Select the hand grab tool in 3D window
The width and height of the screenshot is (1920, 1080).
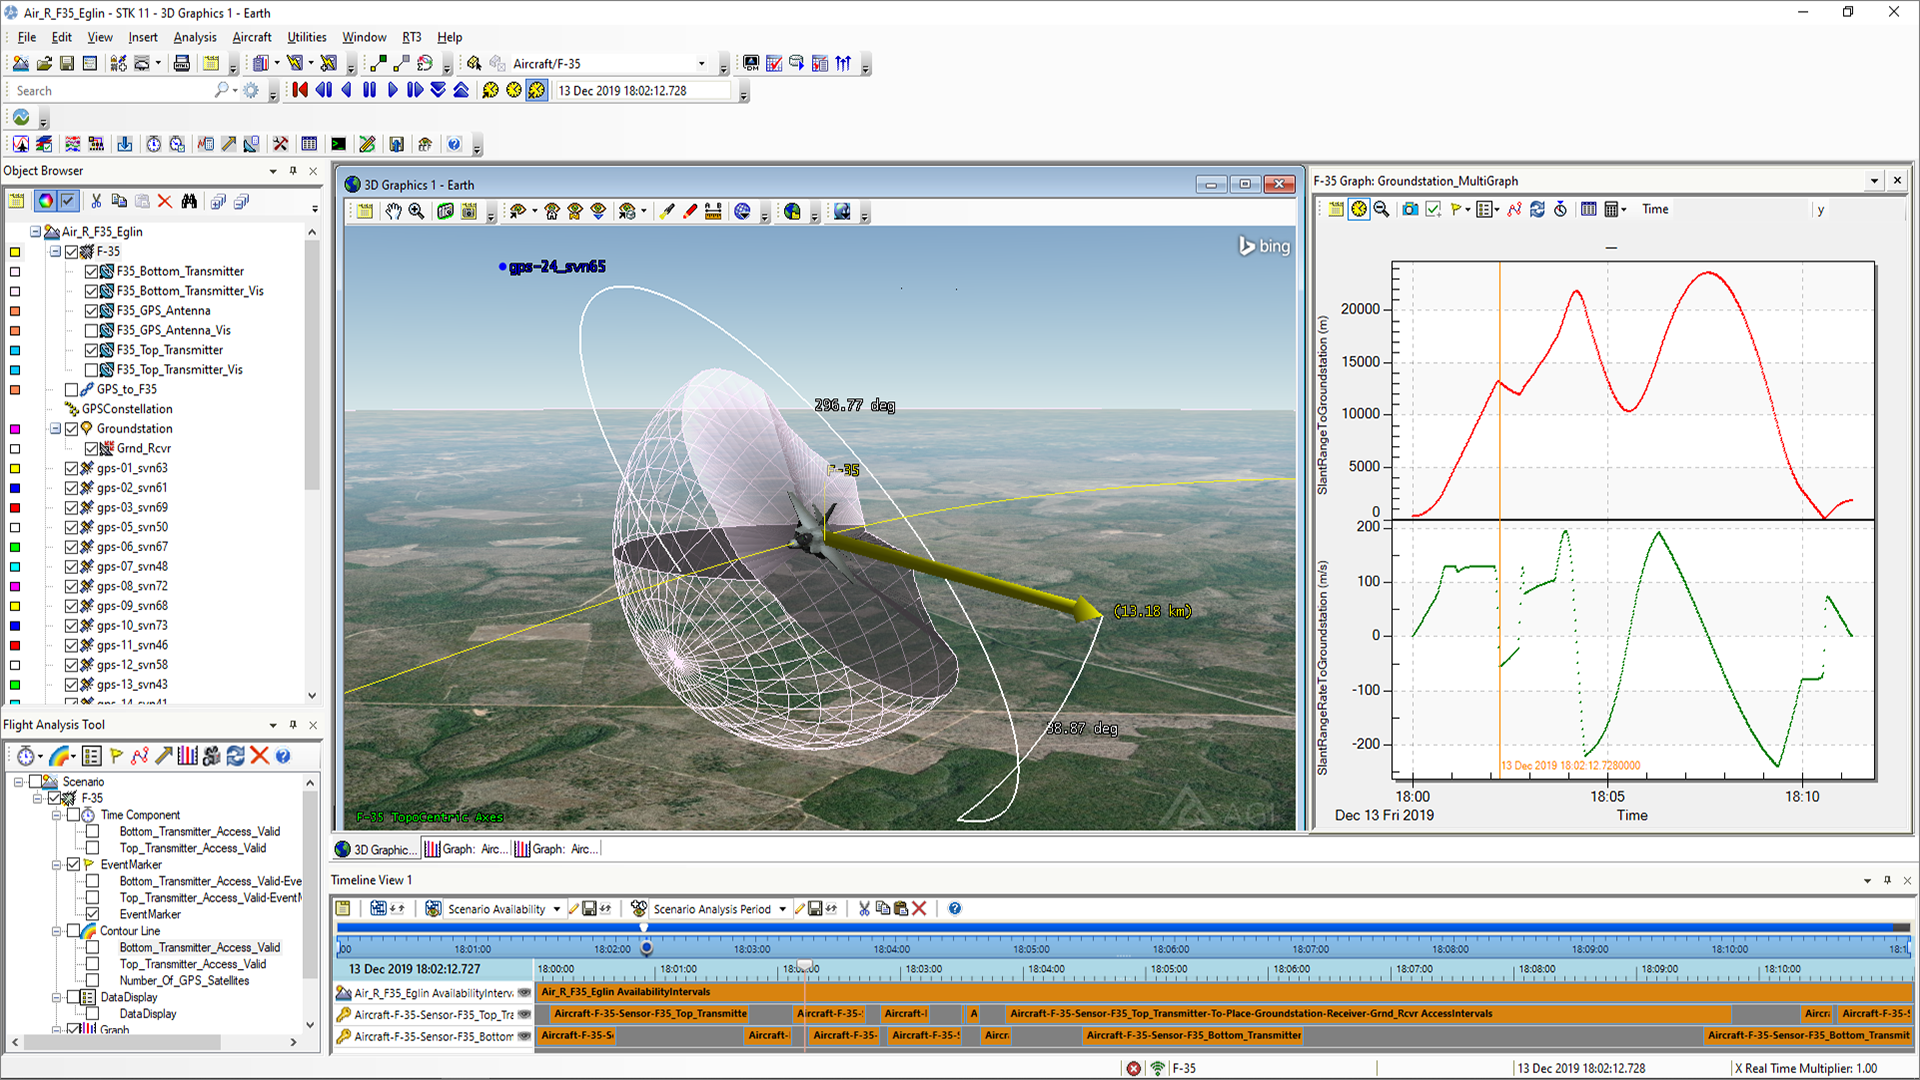[393, 211]
